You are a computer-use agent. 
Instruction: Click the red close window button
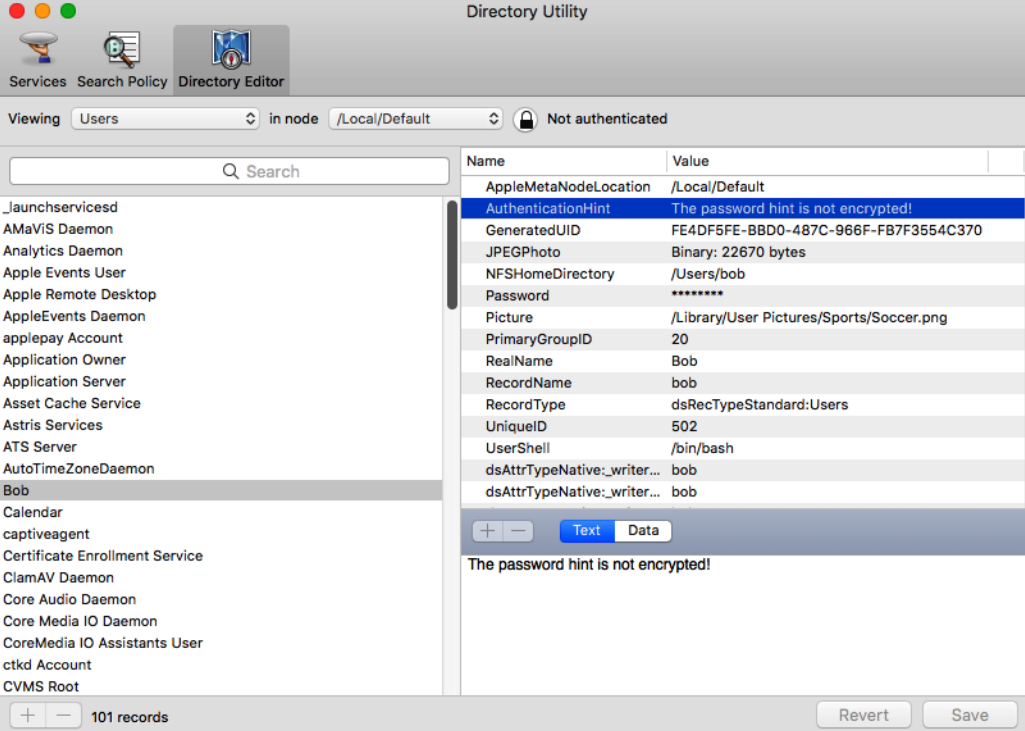pyautogui.click(x=17, y=10)
